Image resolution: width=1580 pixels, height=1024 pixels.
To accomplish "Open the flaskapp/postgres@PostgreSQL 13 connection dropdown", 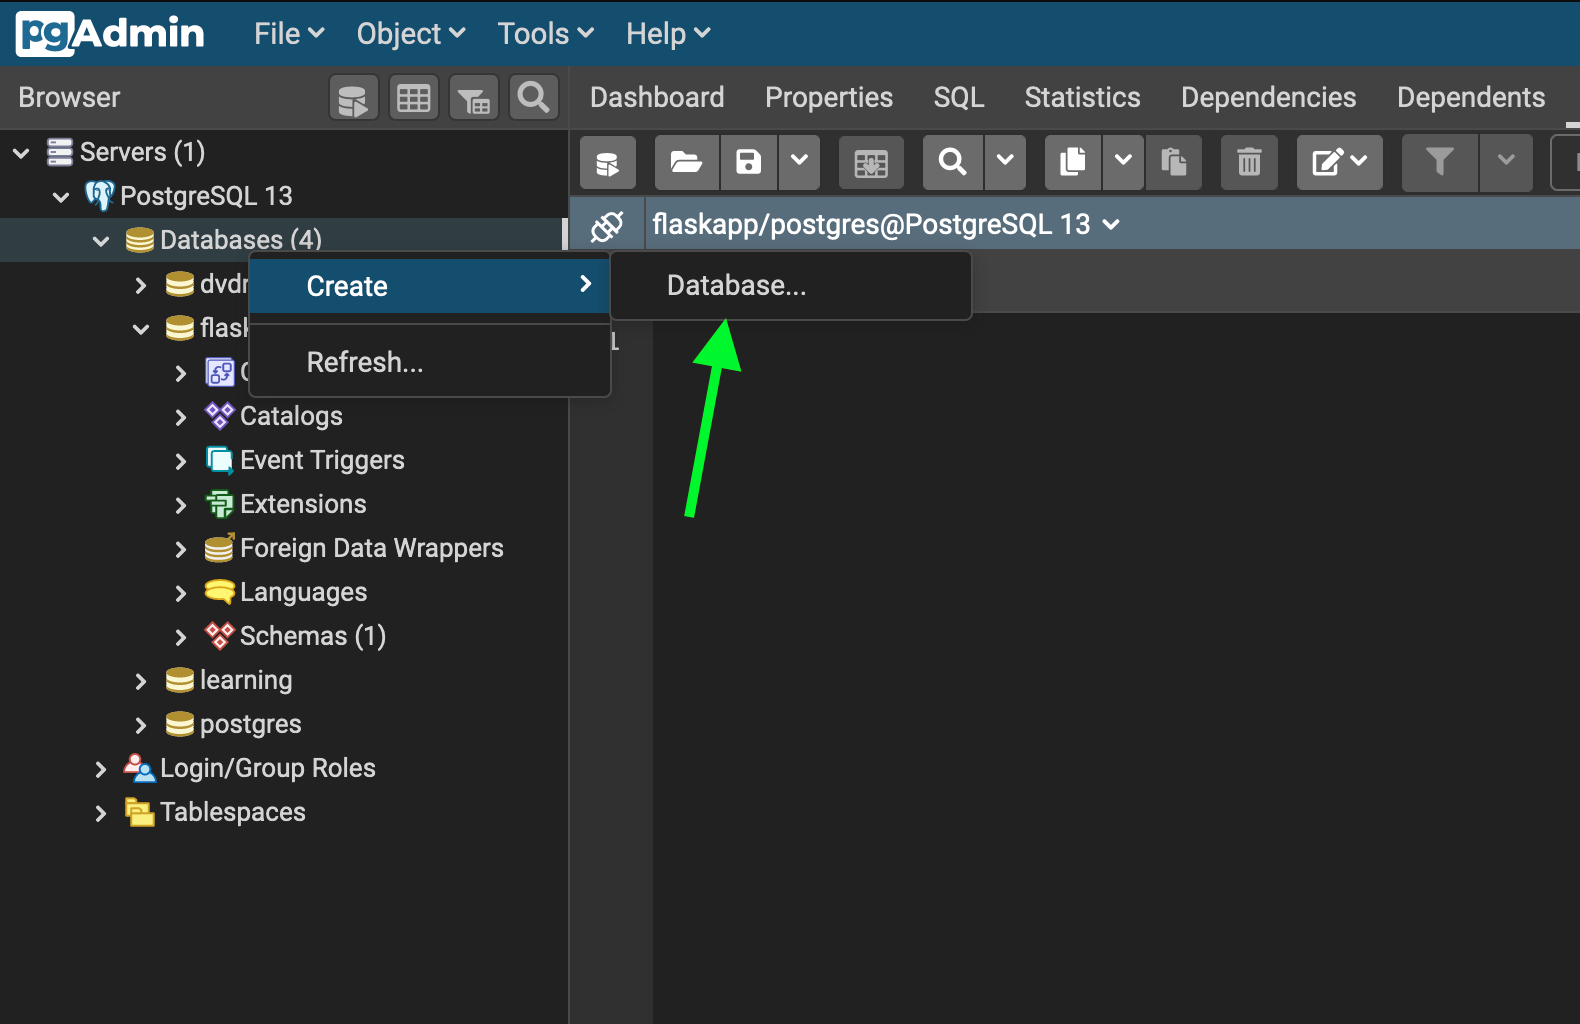I will tap(886, 225).
